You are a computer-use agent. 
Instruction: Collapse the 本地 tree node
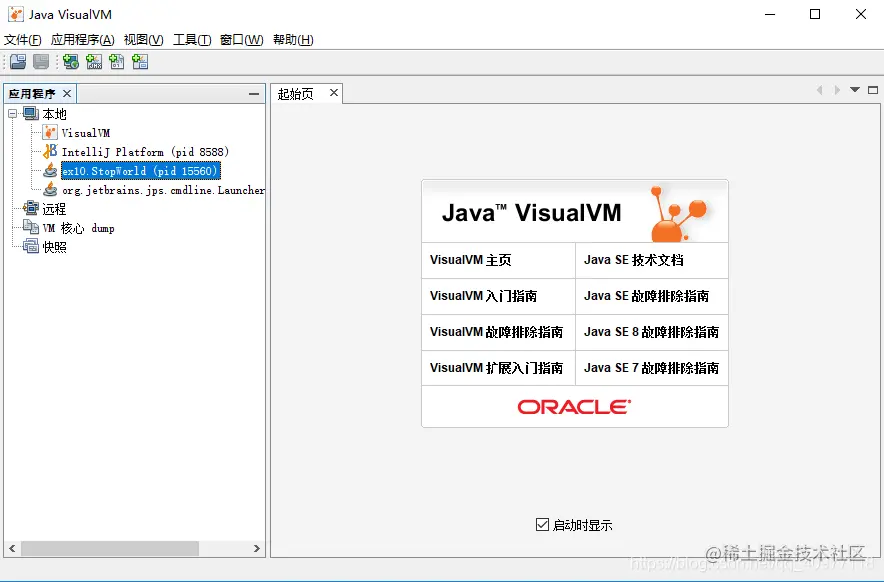click(12, 113)
